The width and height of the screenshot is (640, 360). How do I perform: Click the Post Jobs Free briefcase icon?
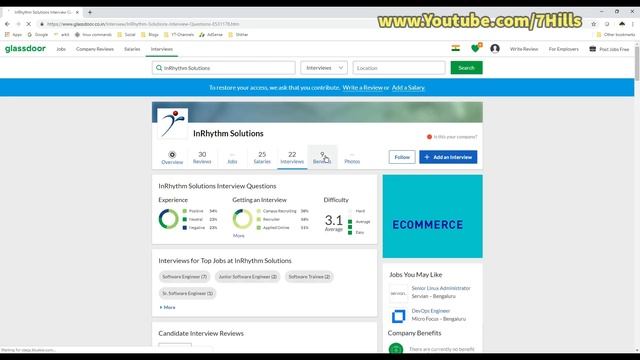click(593, 49)
